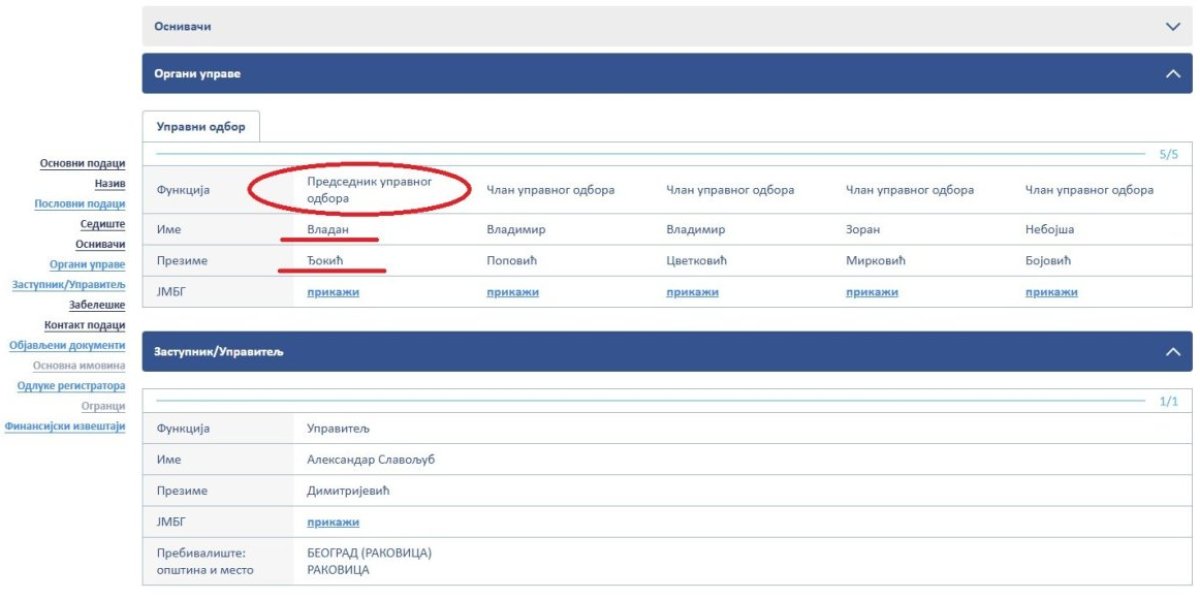This screenshot has height=600, width=1200.
Task: Collapse the Заступник/Управитељ section chevron
Action: pos(1173,352)
